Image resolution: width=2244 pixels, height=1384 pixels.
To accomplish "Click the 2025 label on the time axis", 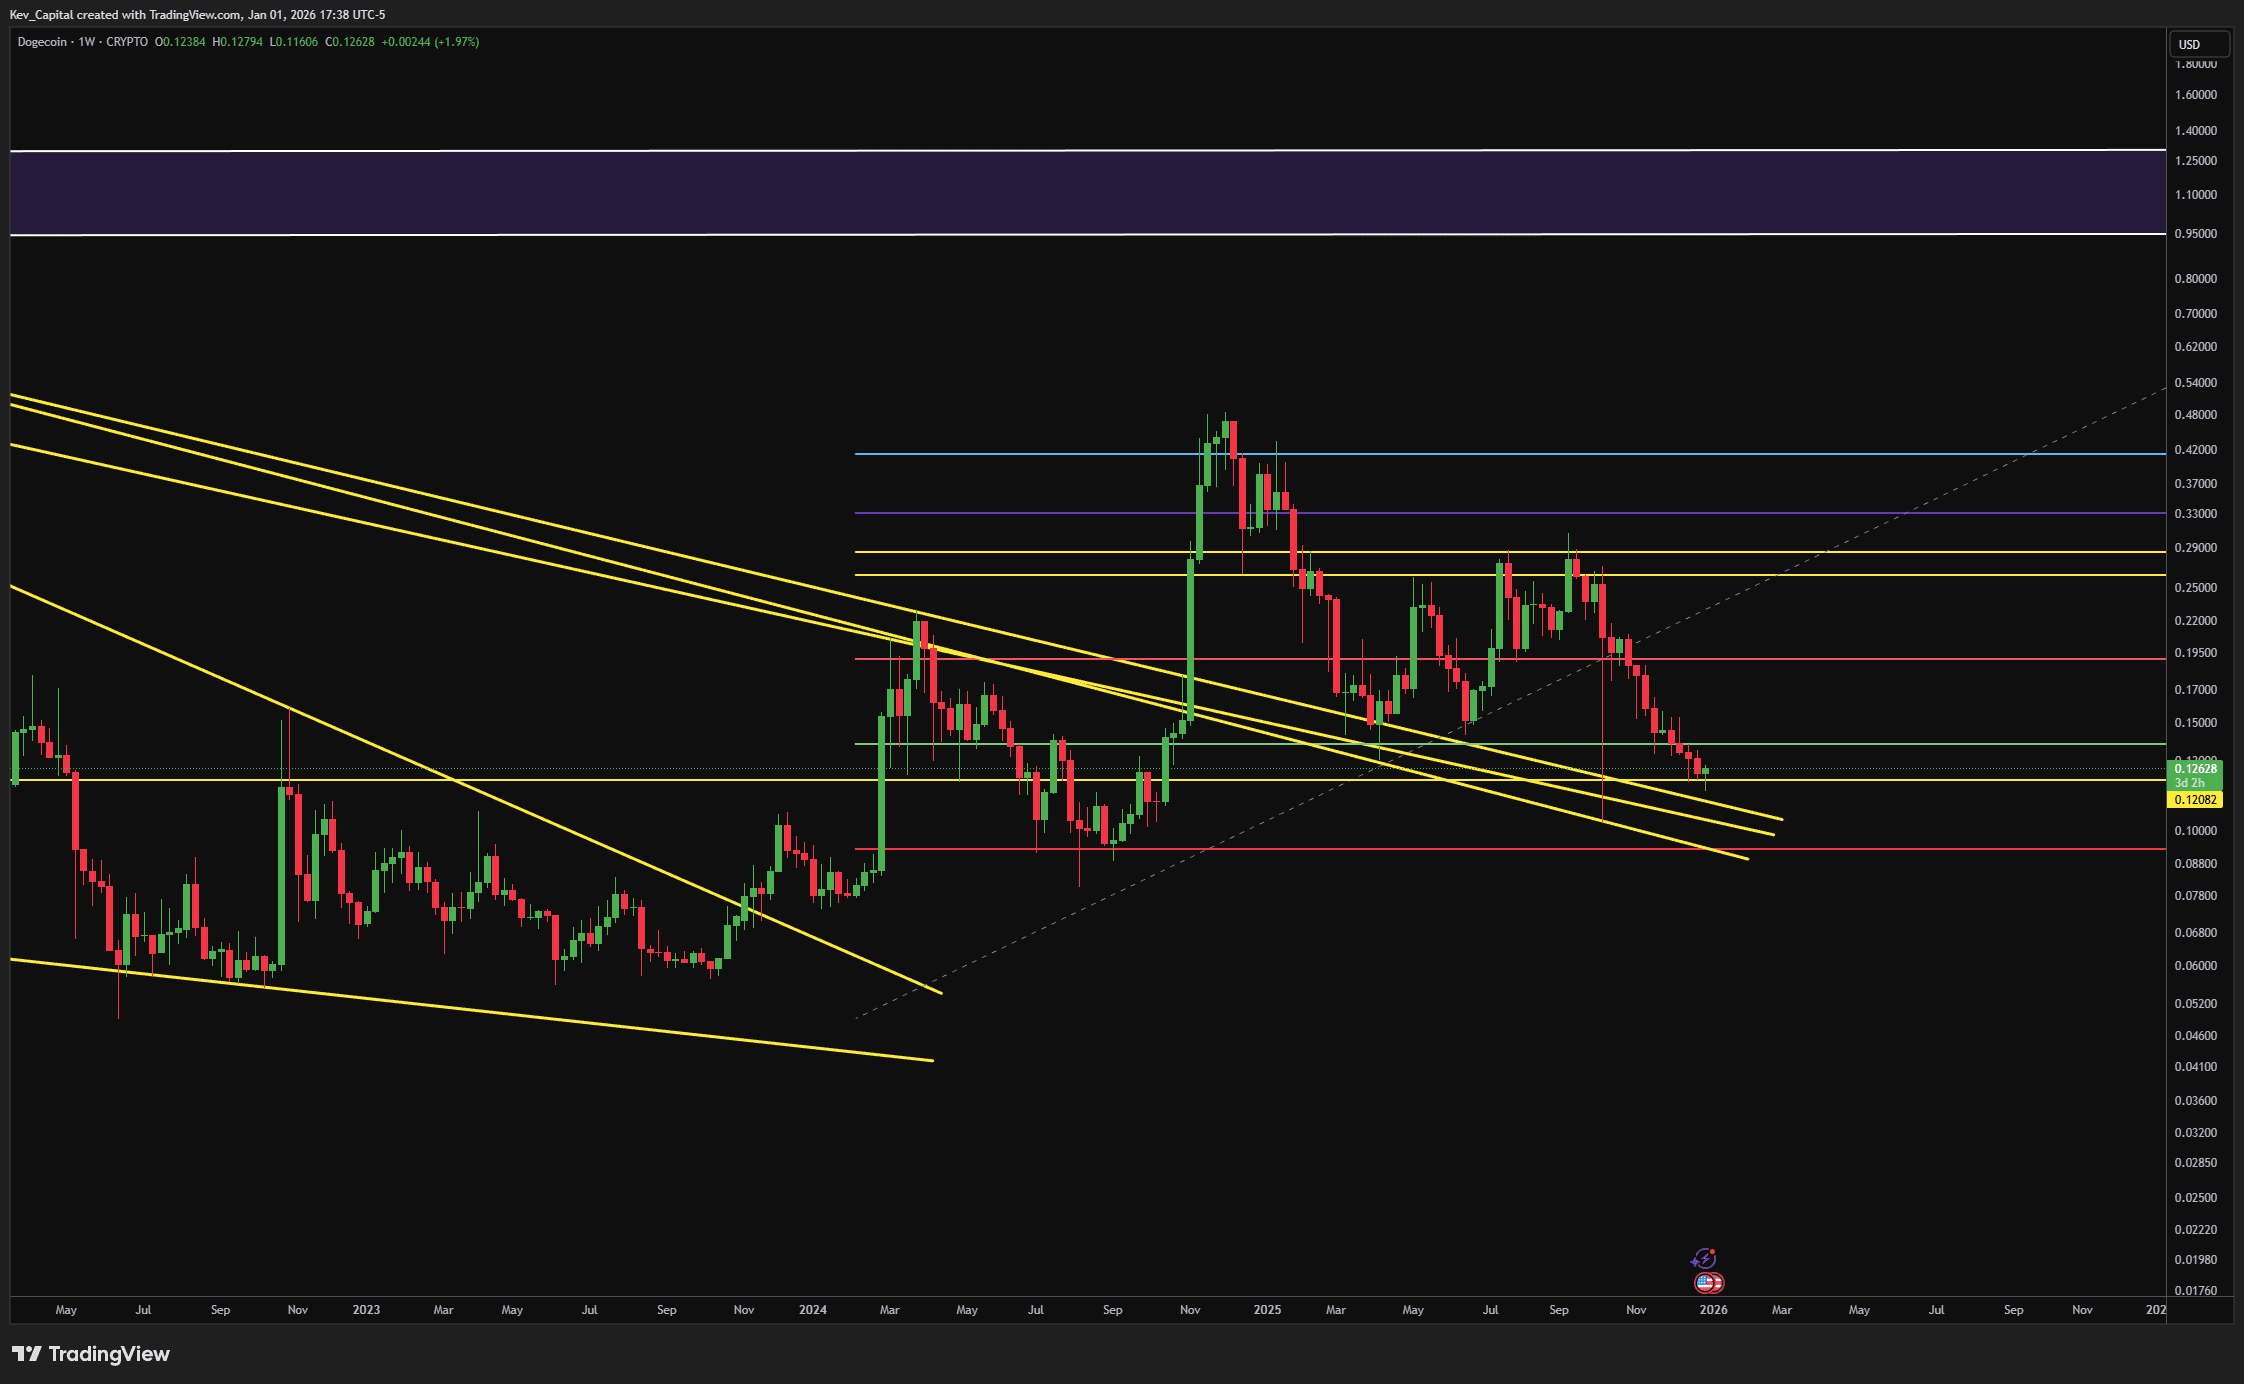I will [1267, 1309].
